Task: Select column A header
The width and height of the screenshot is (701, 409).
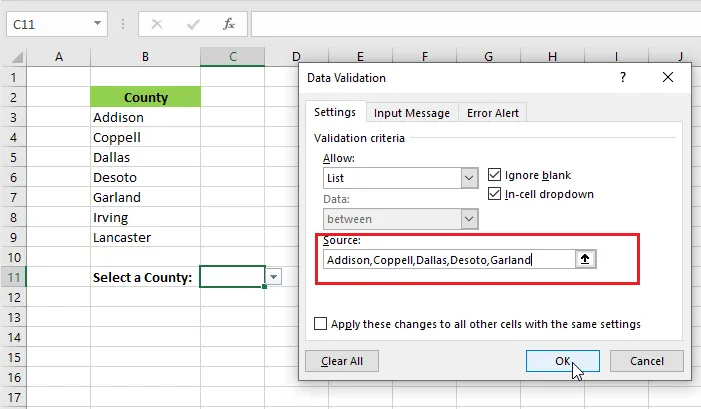Action: pyautogui.click(x=59, y=57)
